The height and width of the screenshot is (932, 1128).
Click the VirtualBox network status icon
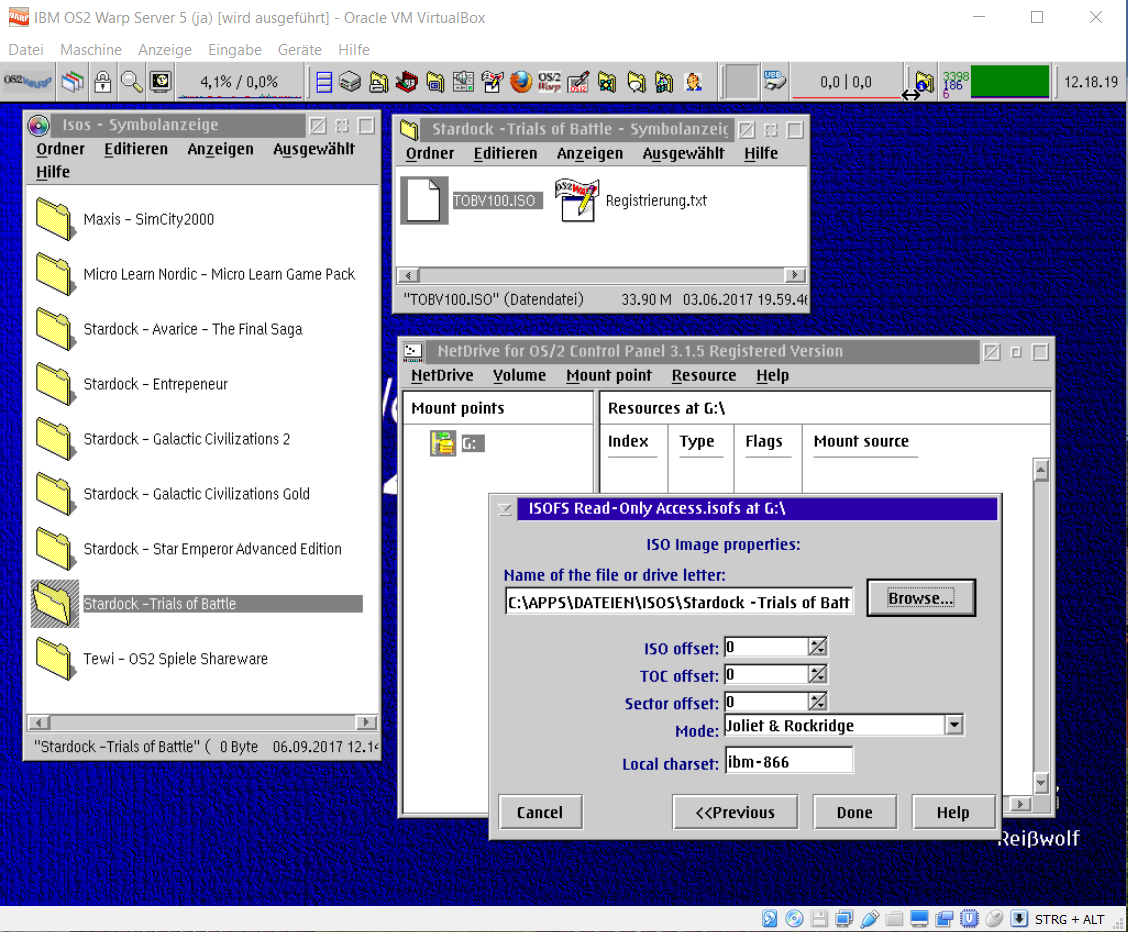(844, 918)
